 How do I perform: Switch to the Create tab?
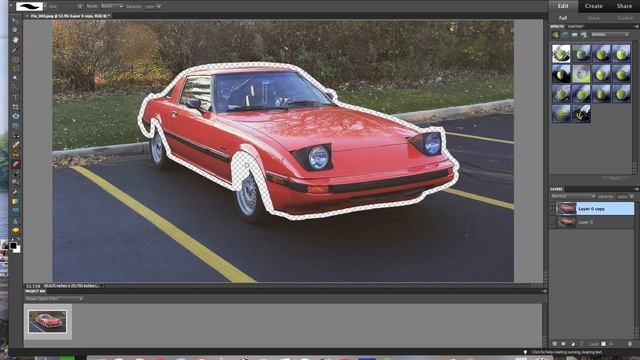point(593,6)
